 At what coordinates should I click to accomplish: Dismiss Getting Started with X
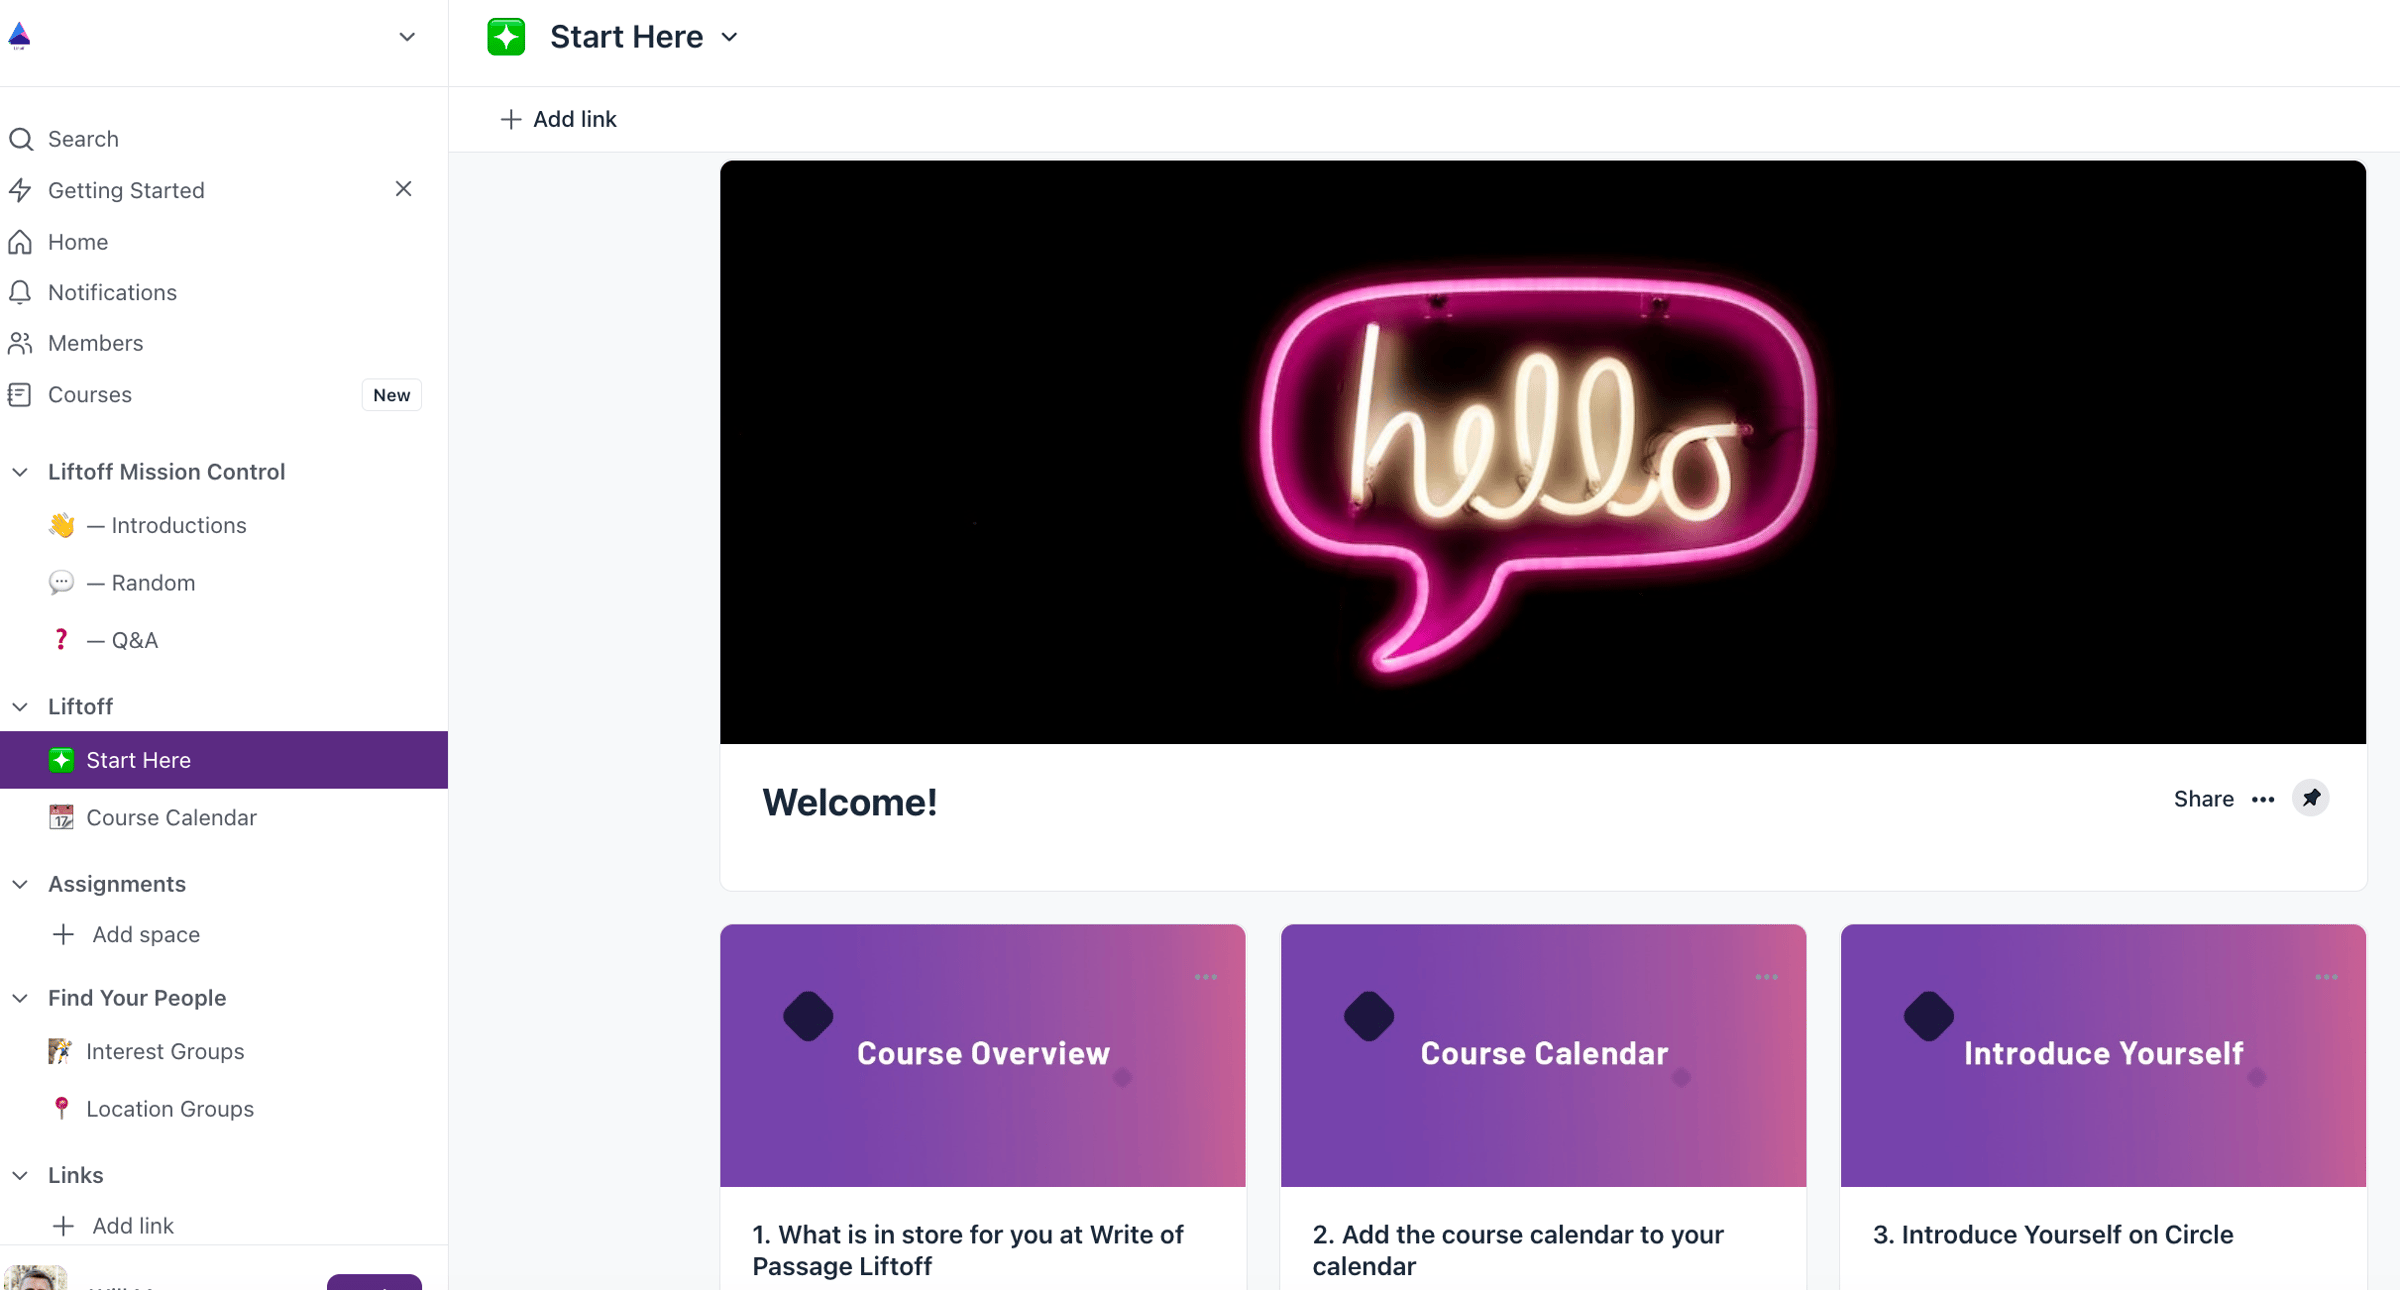tap(403, 189)
